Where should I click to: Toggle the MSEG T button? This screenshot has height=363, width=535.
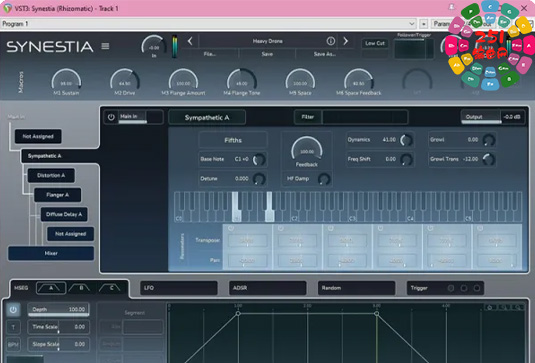pos(13,327)
